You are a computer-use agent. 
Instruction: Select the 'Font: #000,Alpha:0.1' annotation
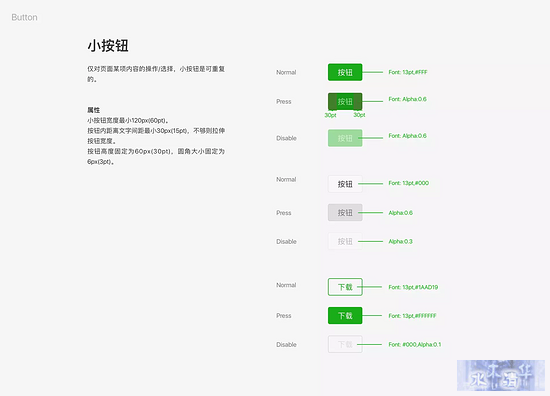pyautogui.click(x=415, y=344)
